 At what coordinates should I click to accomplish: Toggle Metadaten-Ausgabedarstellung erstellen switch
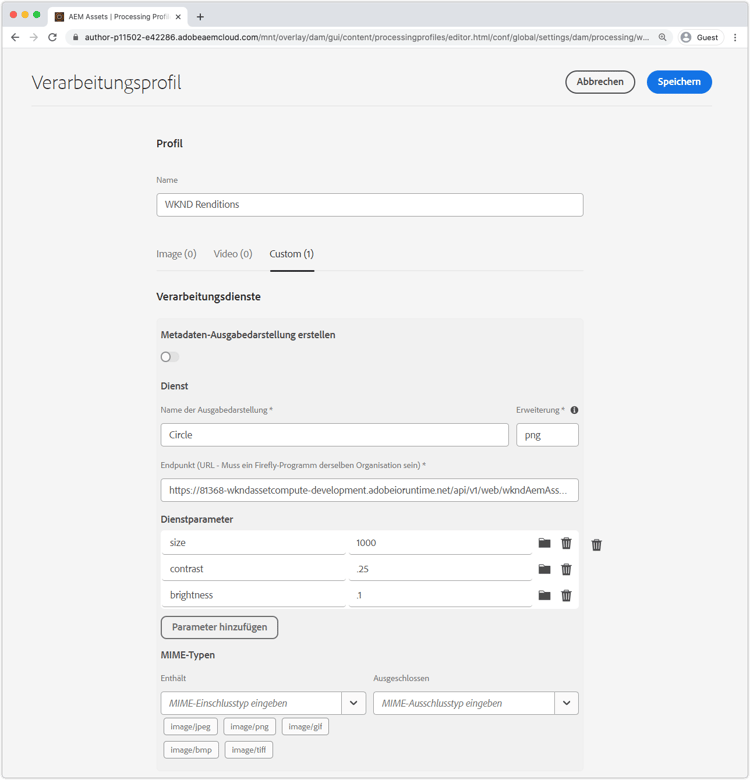coord(170,357)
